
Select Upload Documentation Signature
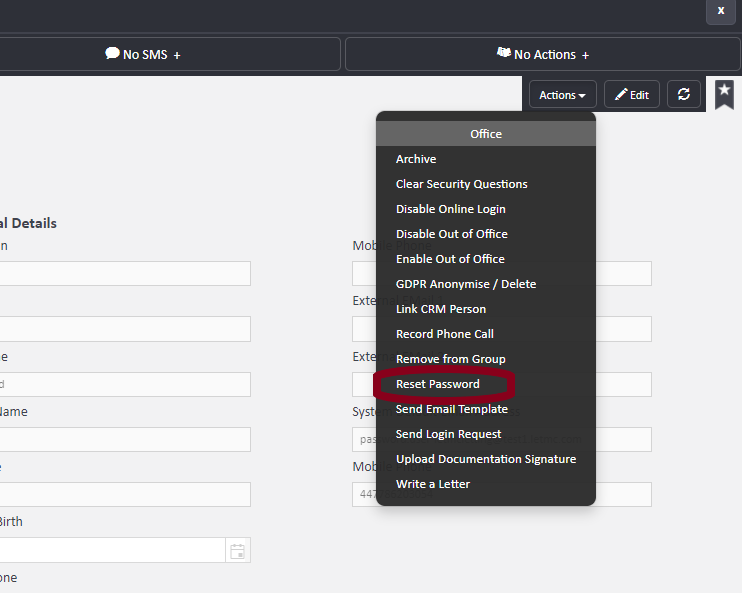(485, 459)
